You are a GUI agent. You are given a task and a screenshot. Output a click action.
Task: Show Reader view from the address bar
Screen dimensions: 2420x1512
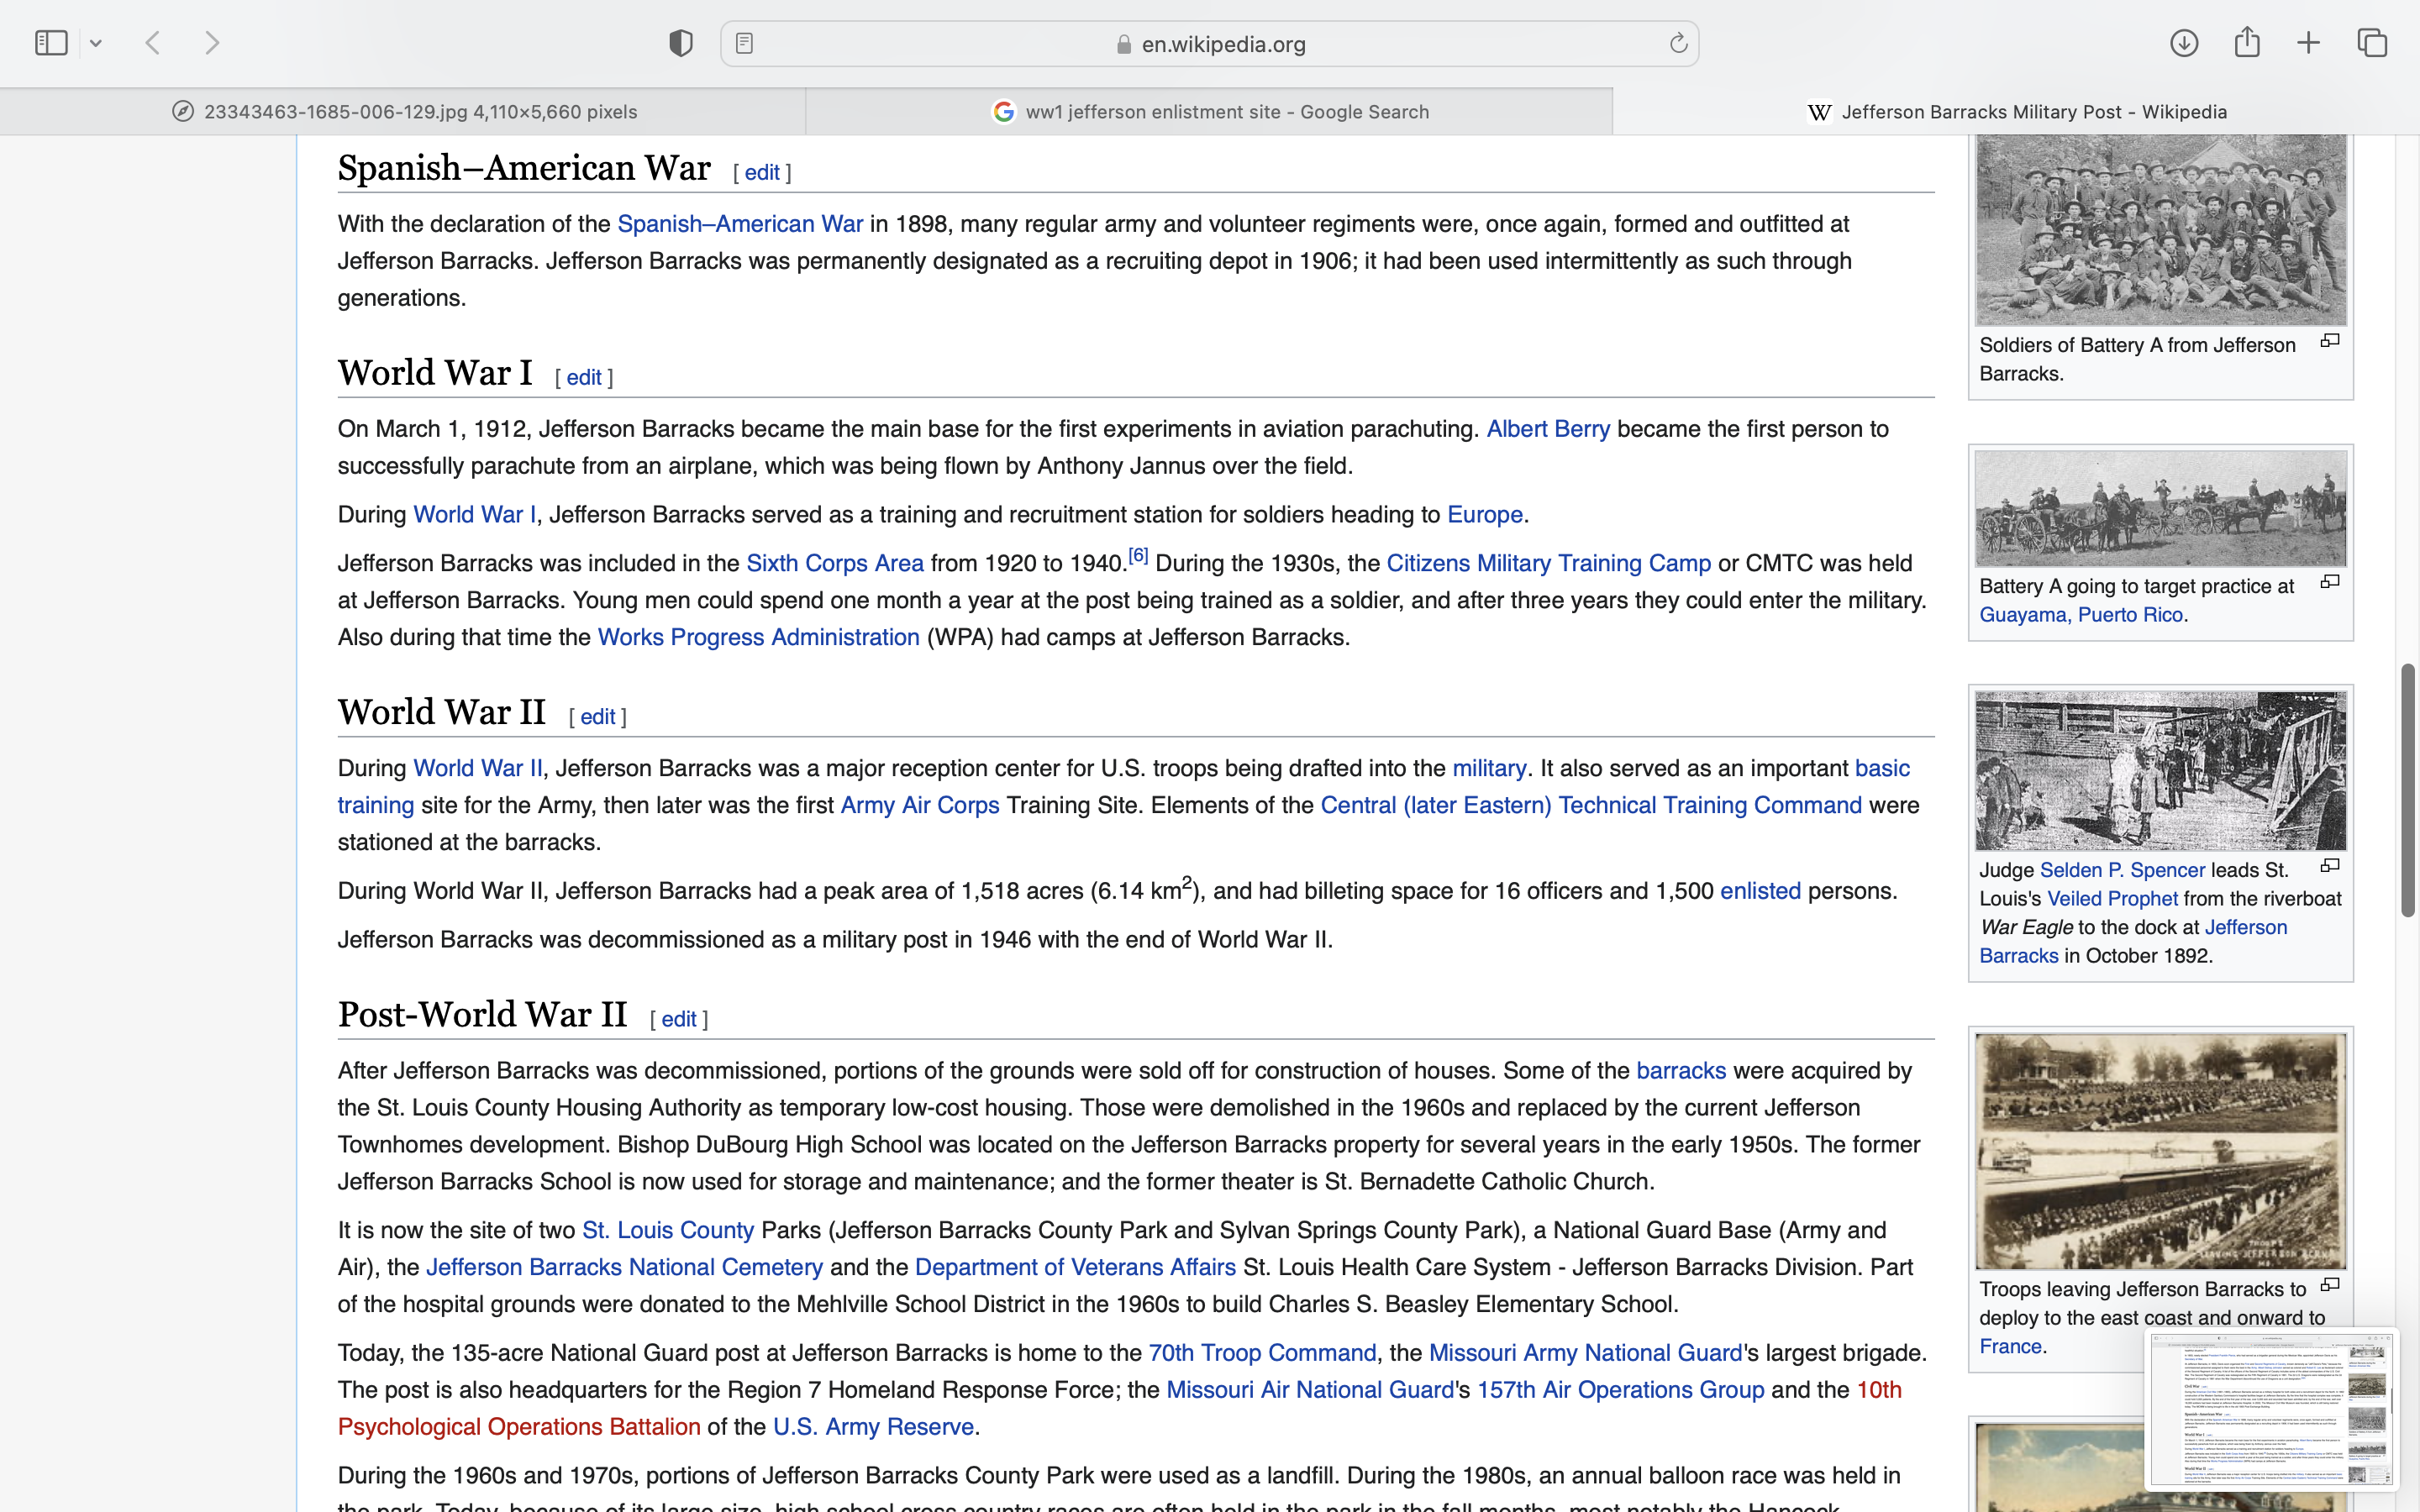(744, 43)
